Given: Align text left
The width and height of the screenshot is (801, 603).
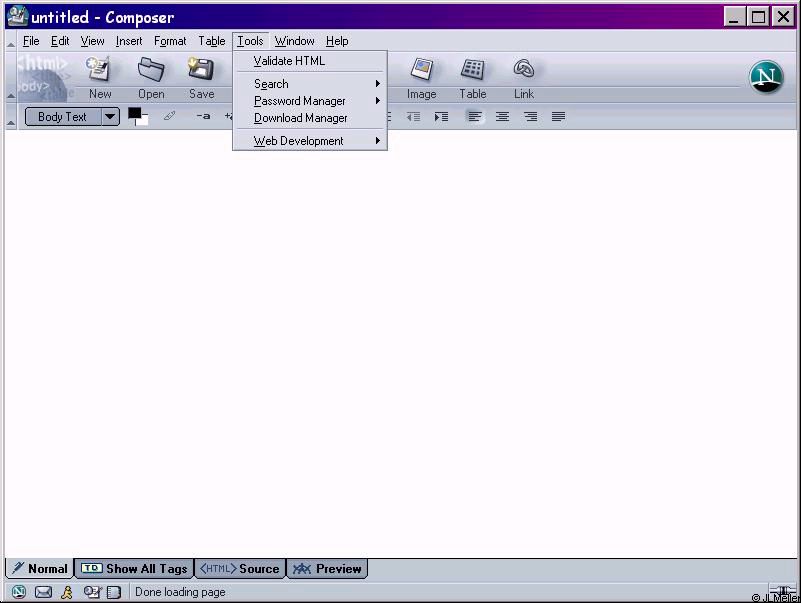Looking at the screenshot, I should 475,117.
